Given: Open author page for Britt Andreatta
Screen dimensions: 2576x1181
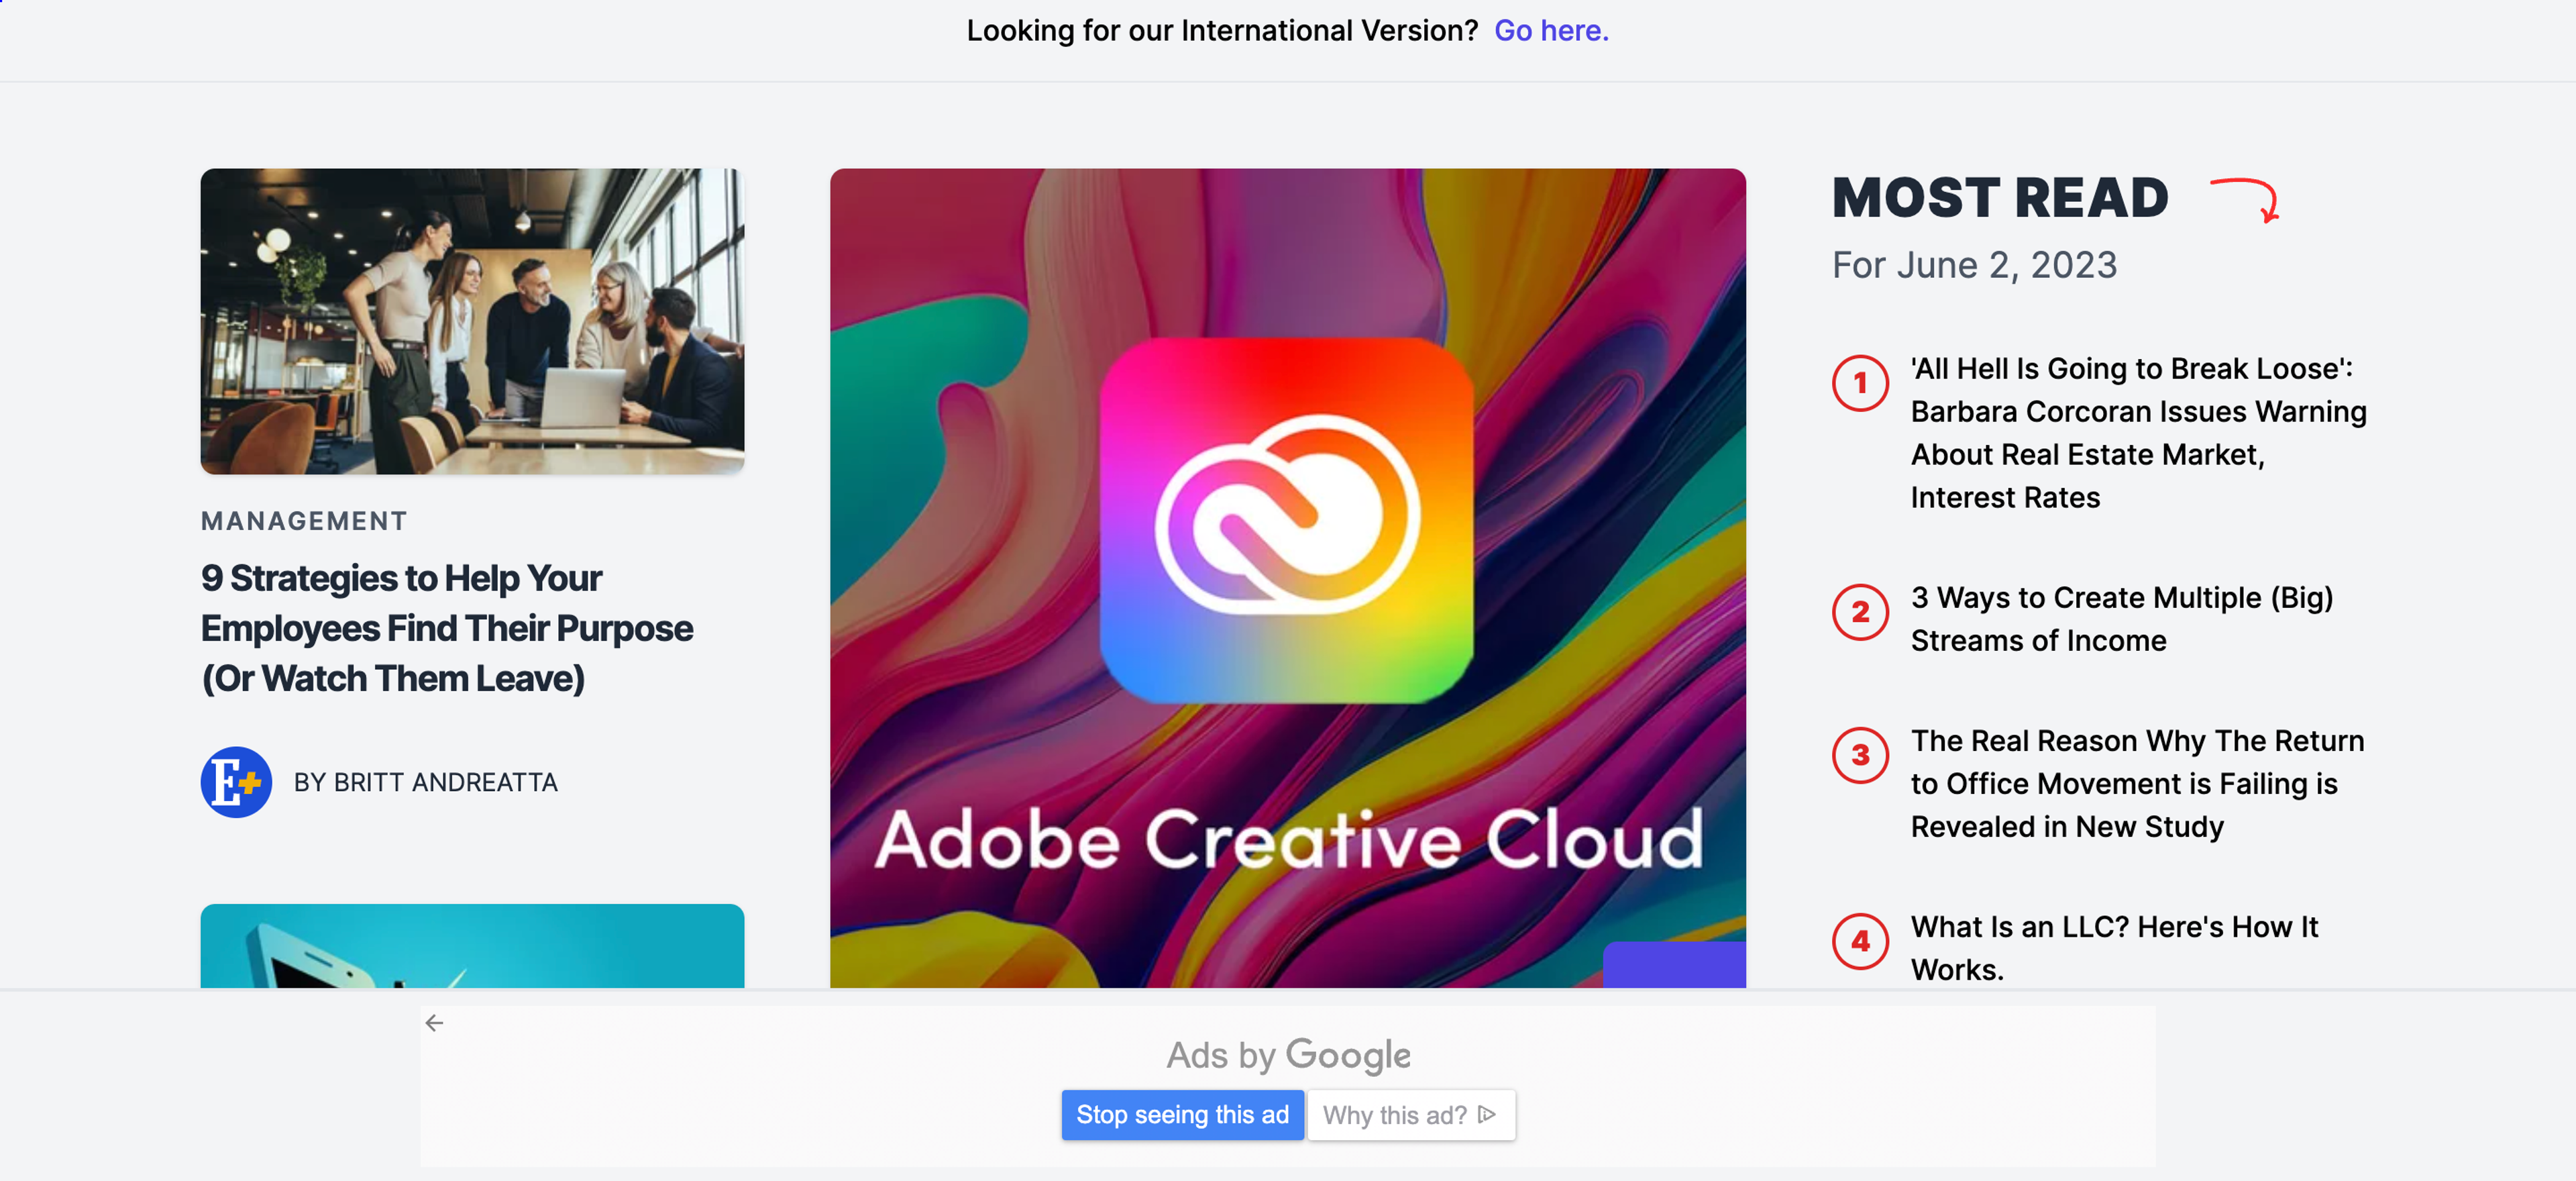Looking at the screenshot, I should pos(426,782).
